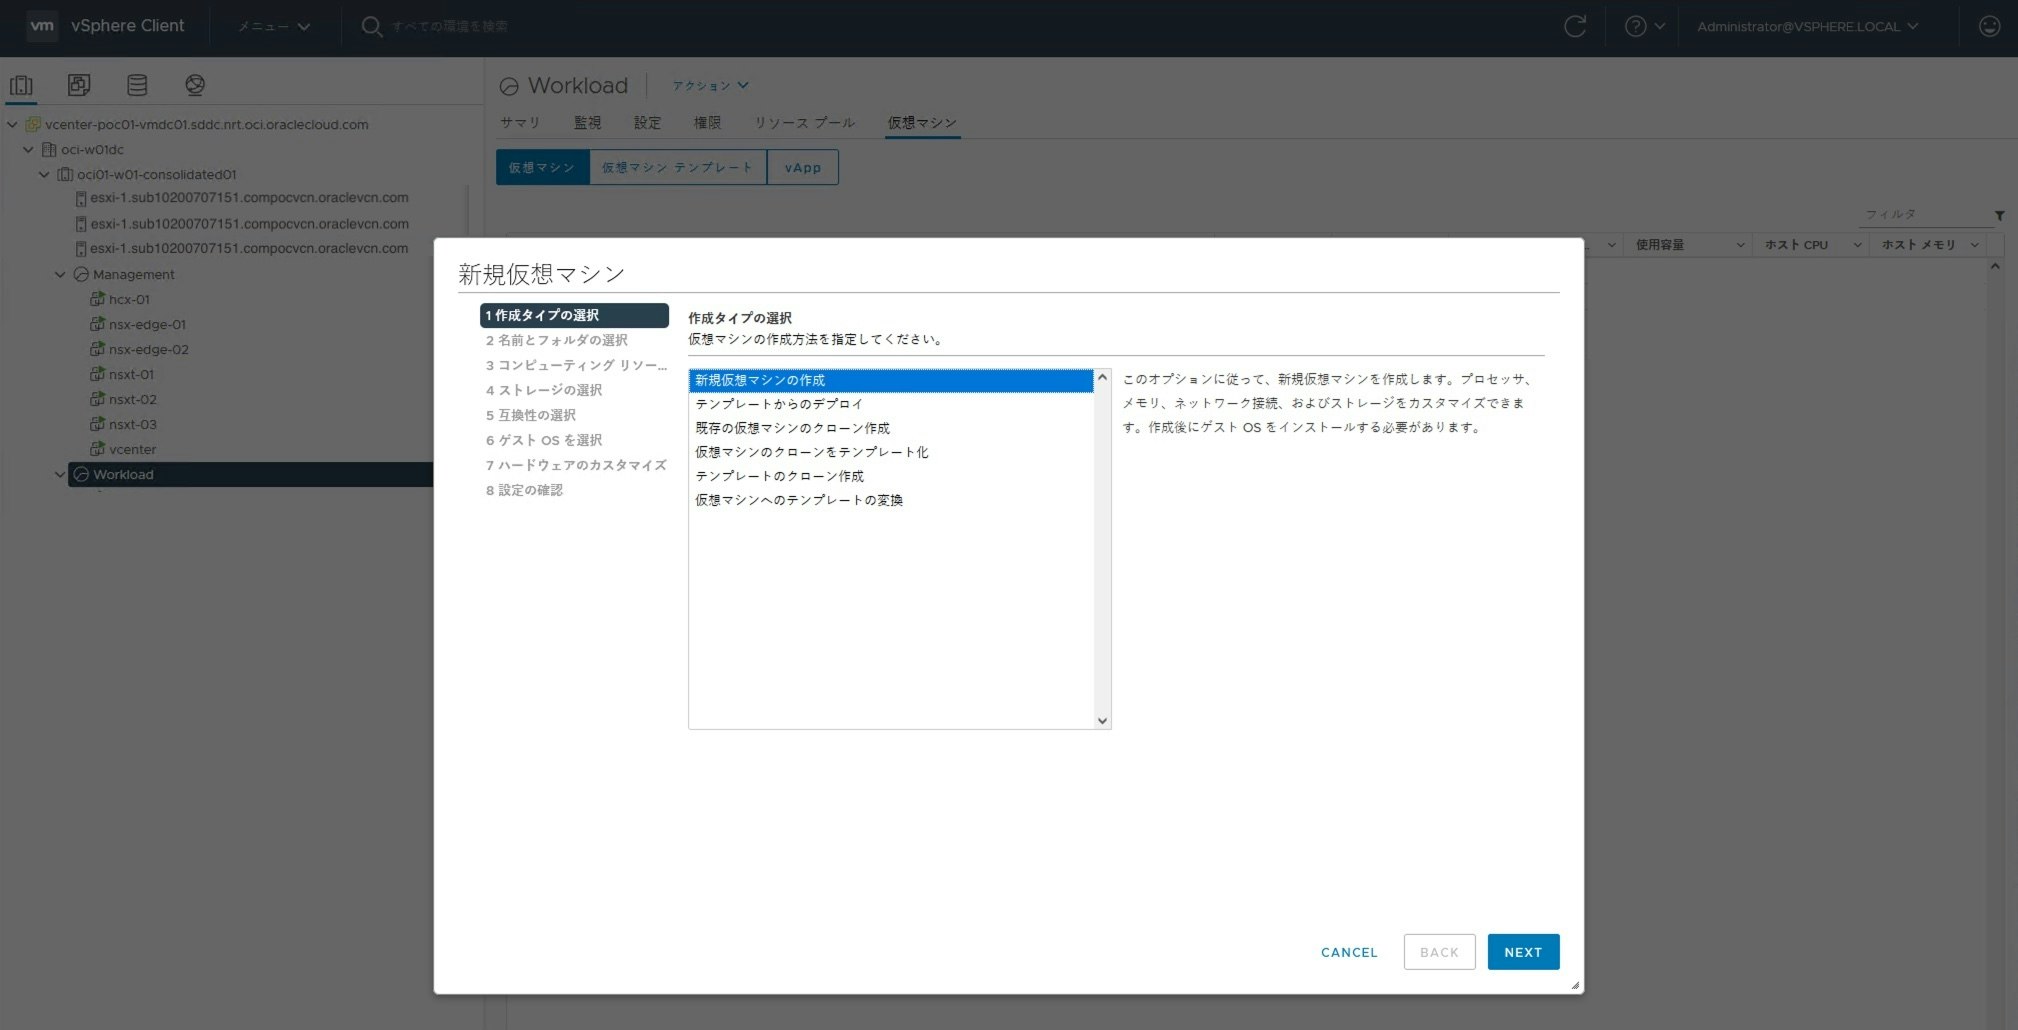Switch to Networking inventory view

point(195,85)
